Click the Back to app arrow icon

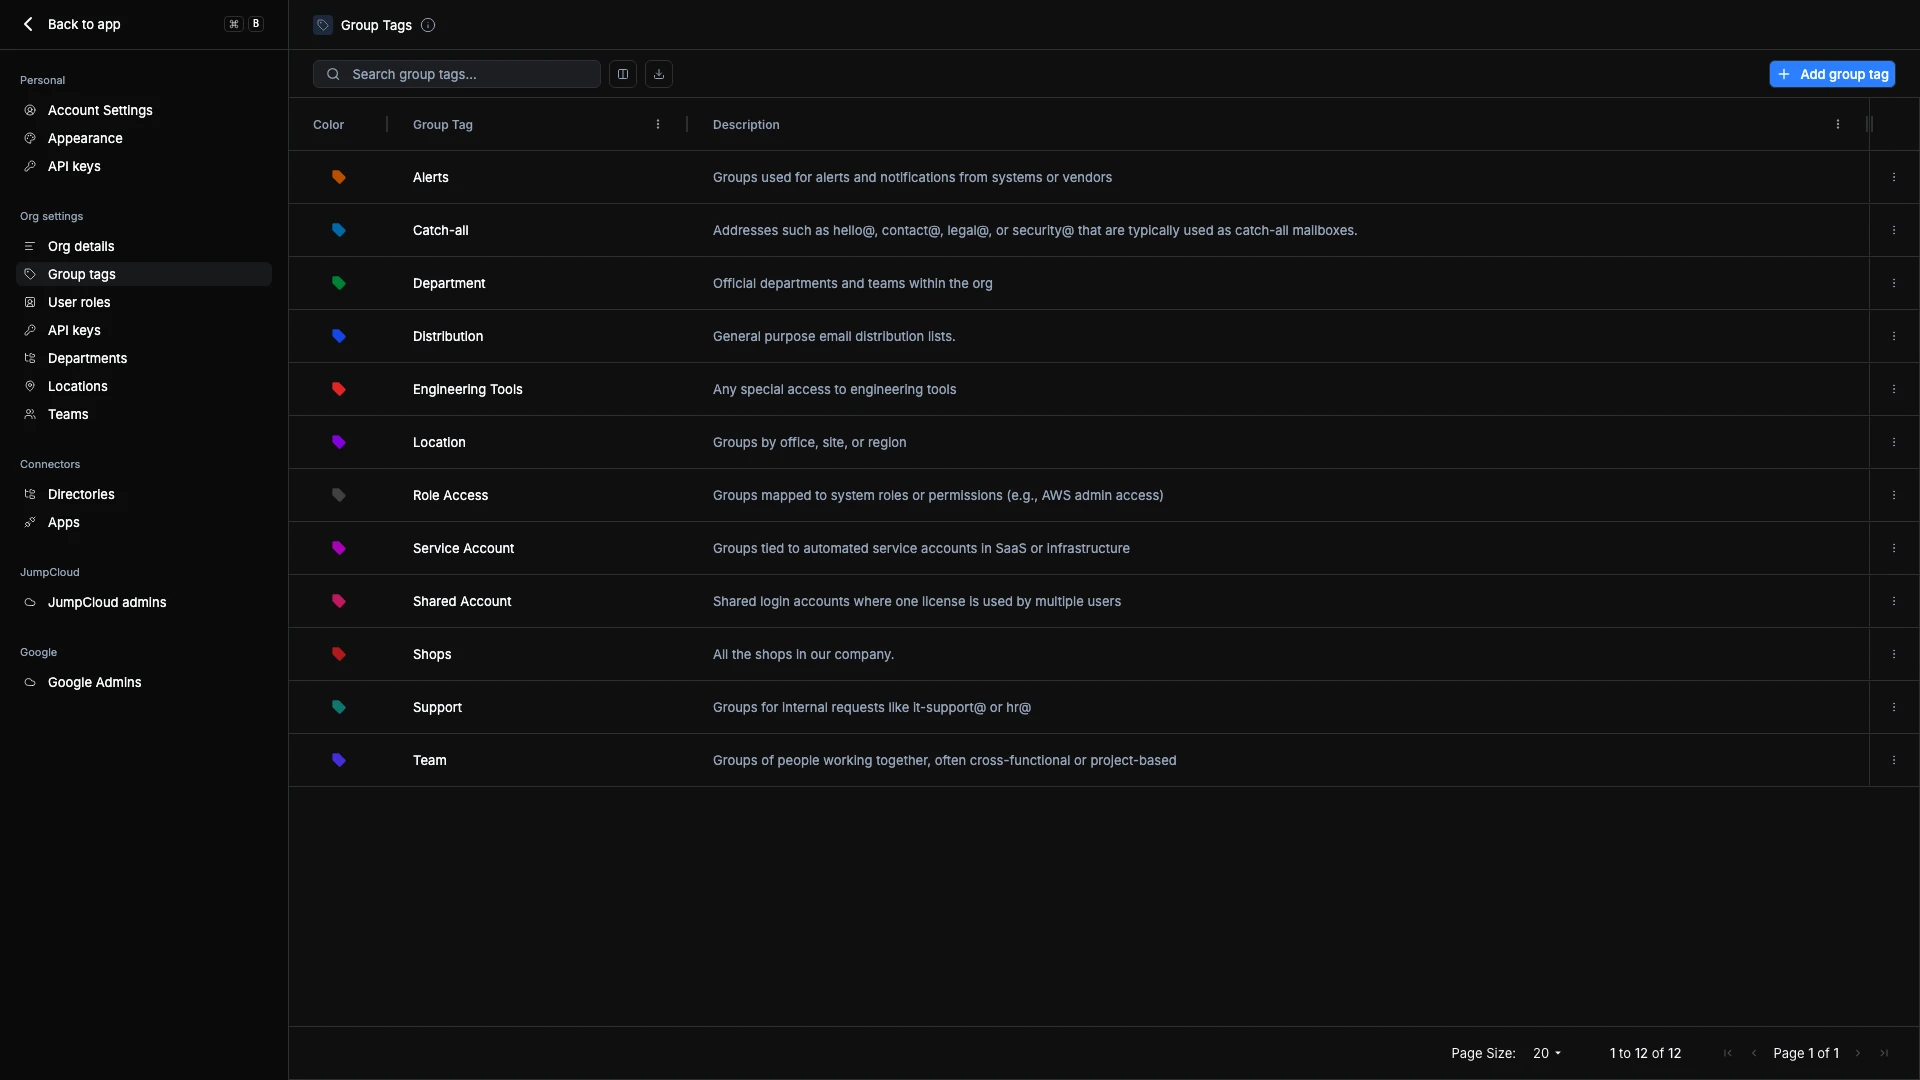(x=28, y=24)
